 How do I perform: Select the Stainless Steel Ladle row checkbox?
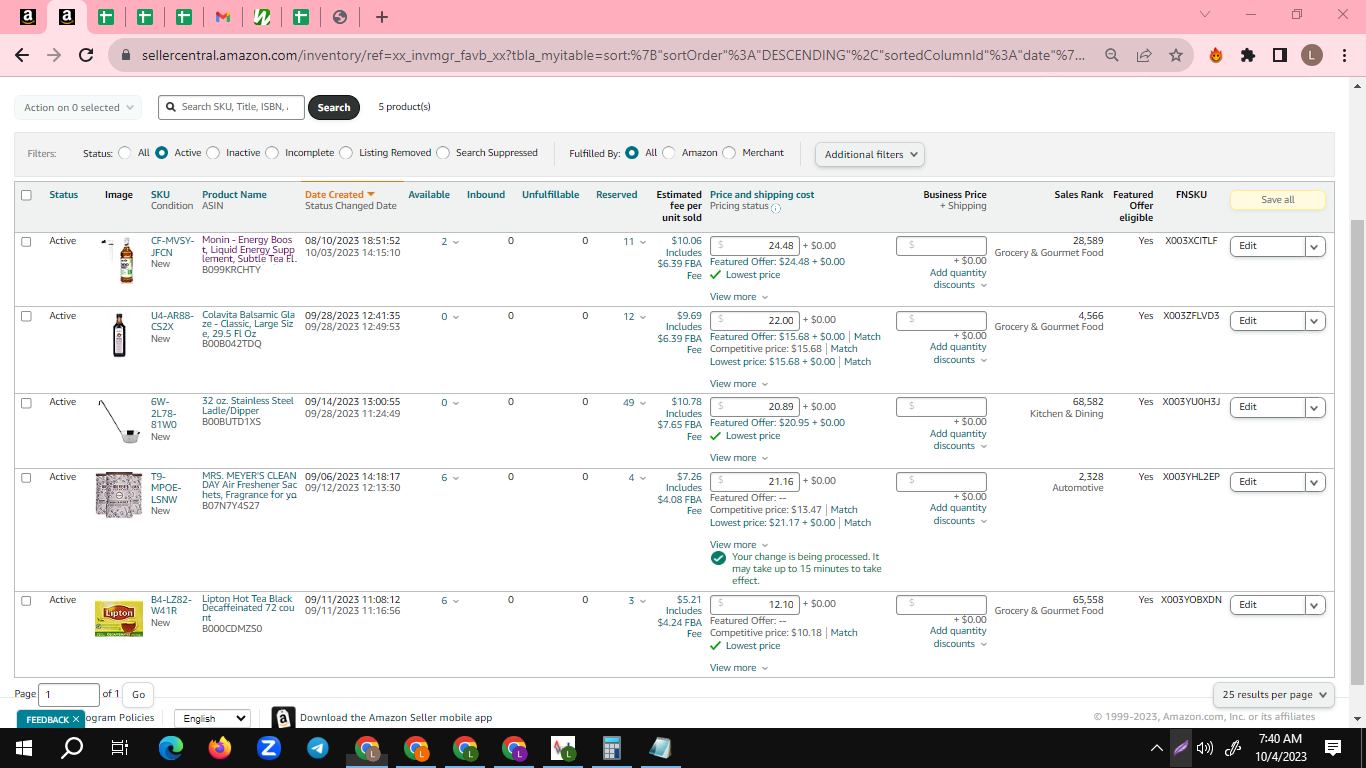26,402
